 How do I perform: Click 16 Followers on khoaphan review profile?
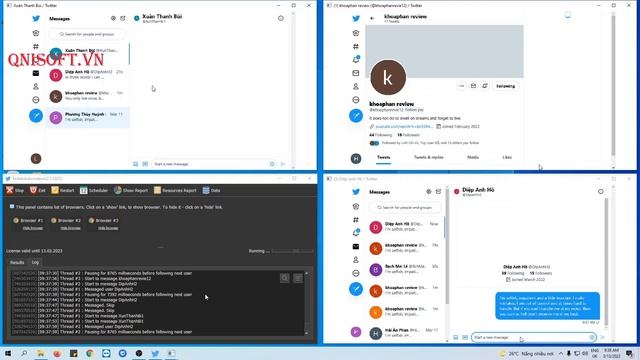tap(408, 135)
